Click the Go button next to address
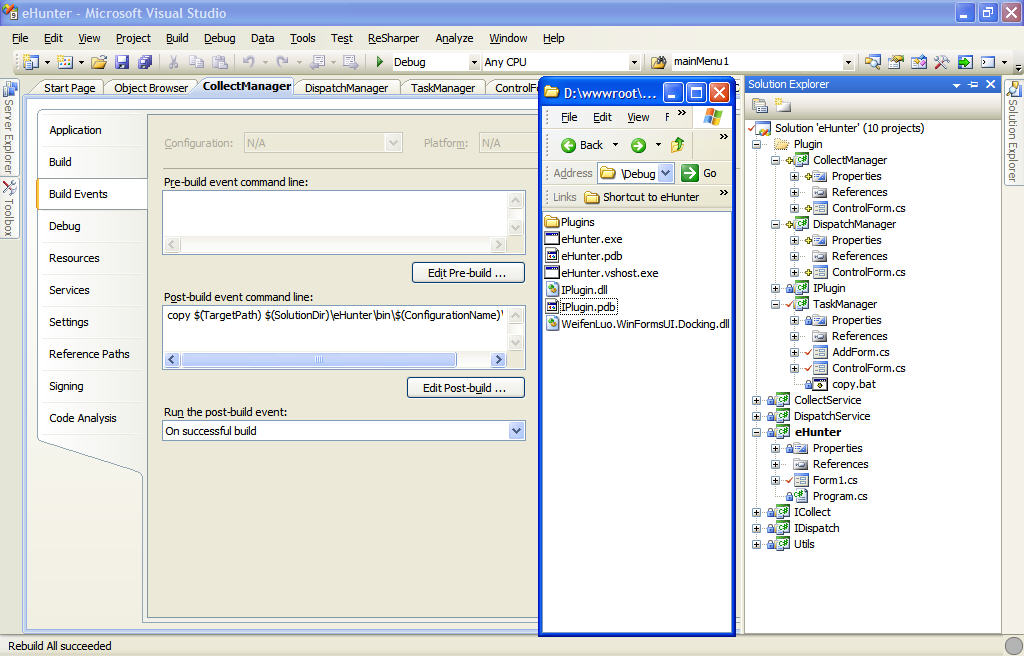Image resolution: width=1024 pixels, height=656 pixels. coord(699,173)
